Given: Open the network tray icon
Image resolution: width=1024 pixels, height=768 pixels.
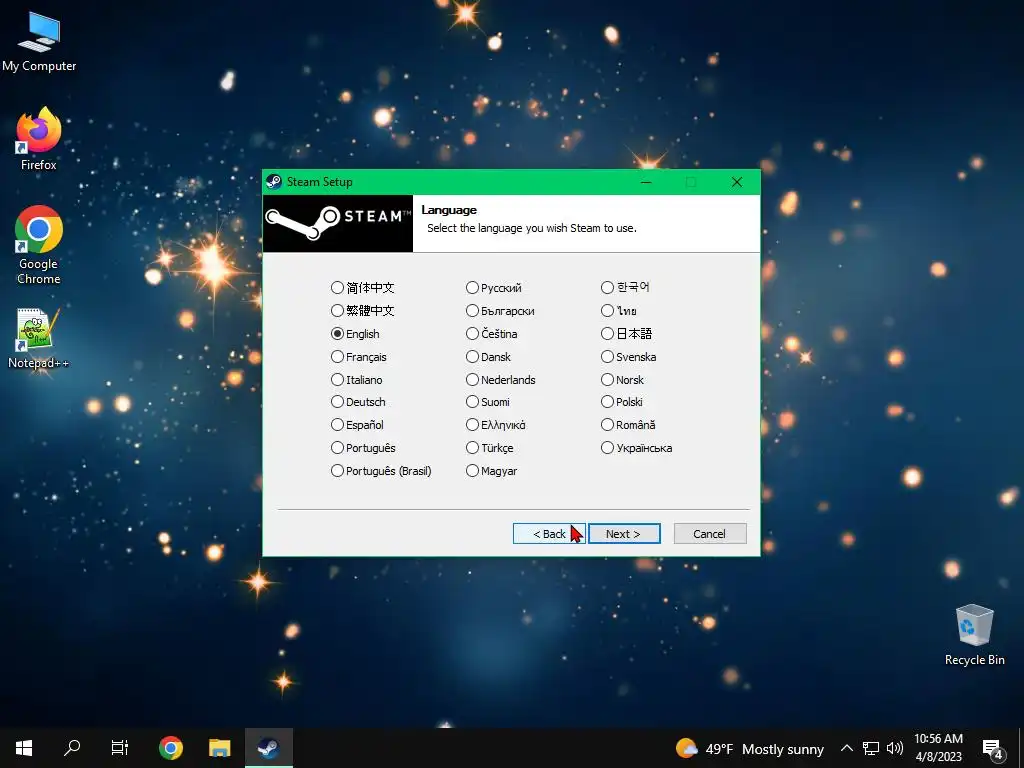Looking at the screenshot, I should click(871, 748).
